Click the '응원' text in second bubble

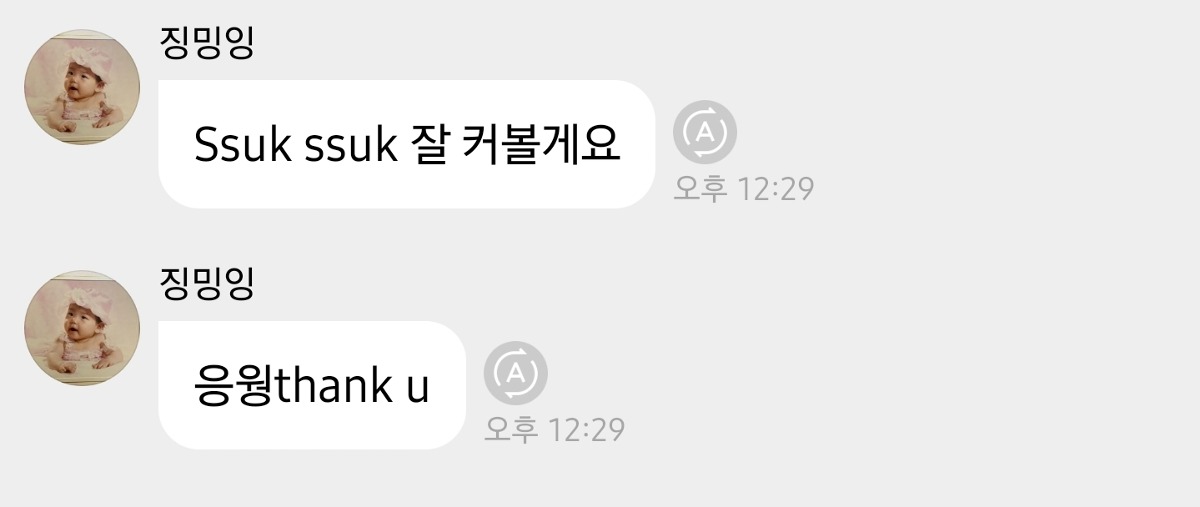pos(233,387)
